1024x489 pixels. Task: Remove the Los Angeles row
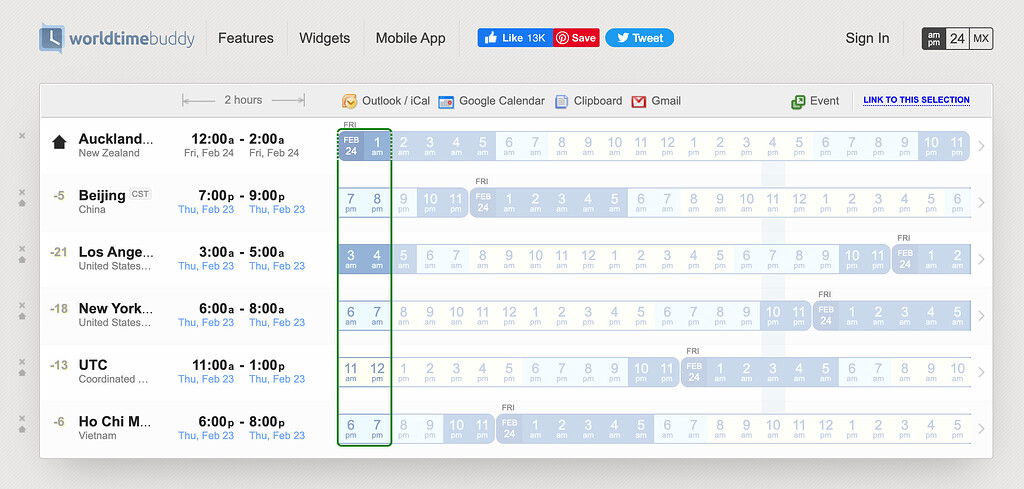22,249
